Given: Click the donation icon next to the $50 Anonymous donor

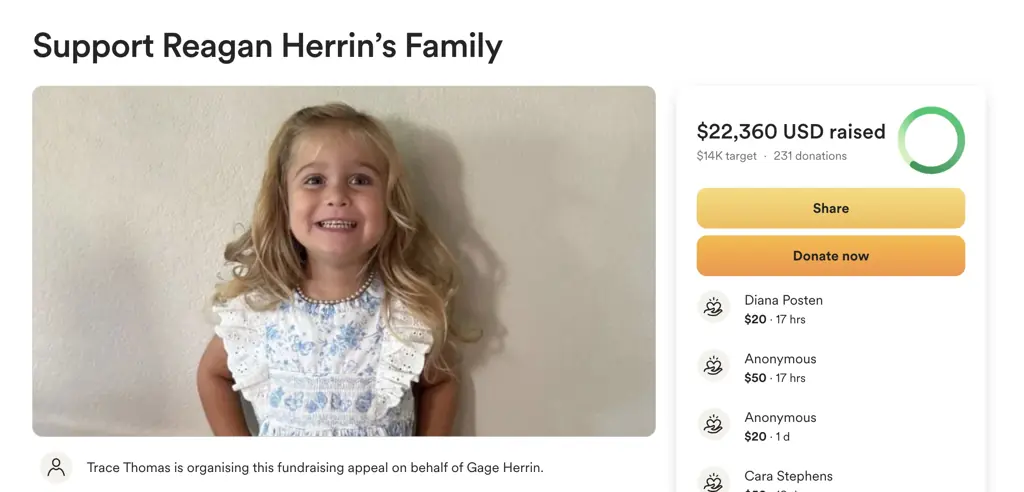Looking at the screenshot, I should click(713, 367).
